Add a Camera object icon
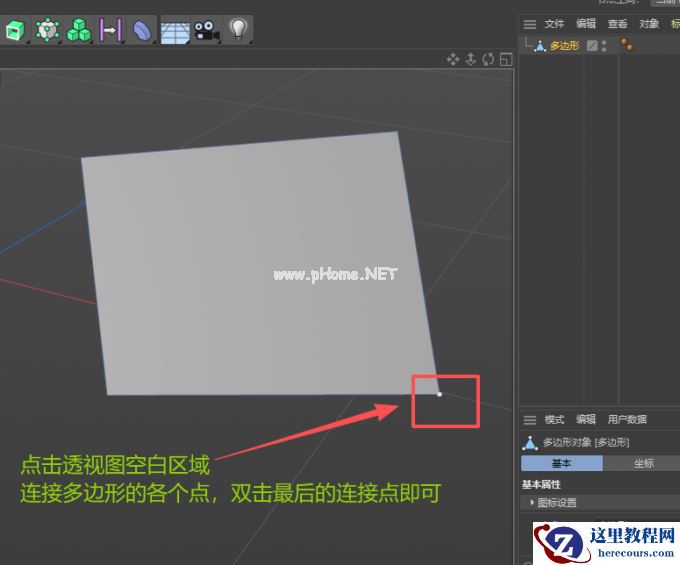Screen dimensions: 680x565 (x=206, y=31)
